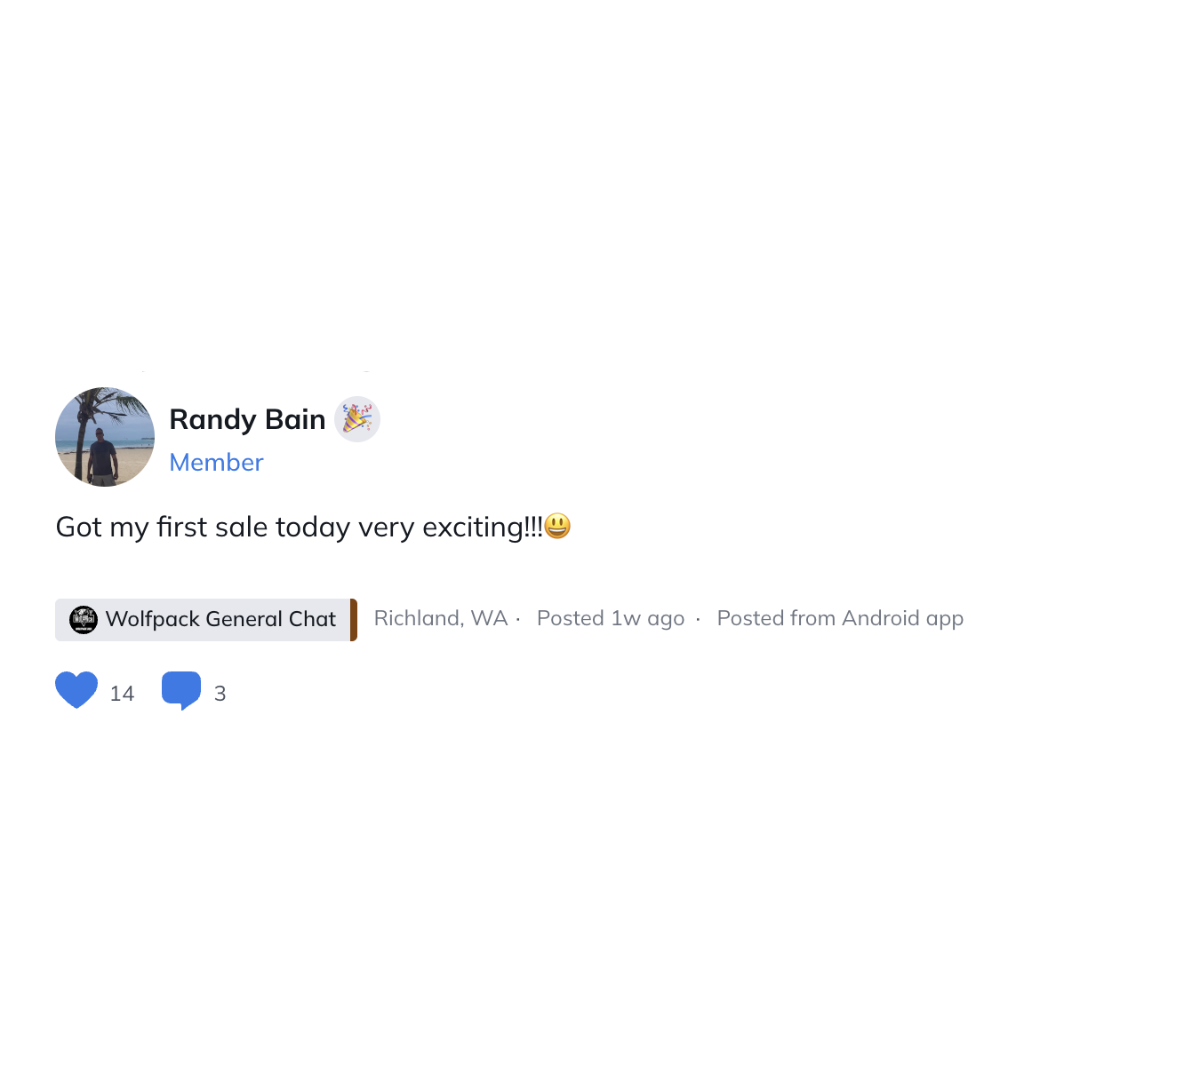The width and height of the screenshot is (1200, 1080).
Task: Open the Wolfpack General Chat space tag
Action: point(206,620)
